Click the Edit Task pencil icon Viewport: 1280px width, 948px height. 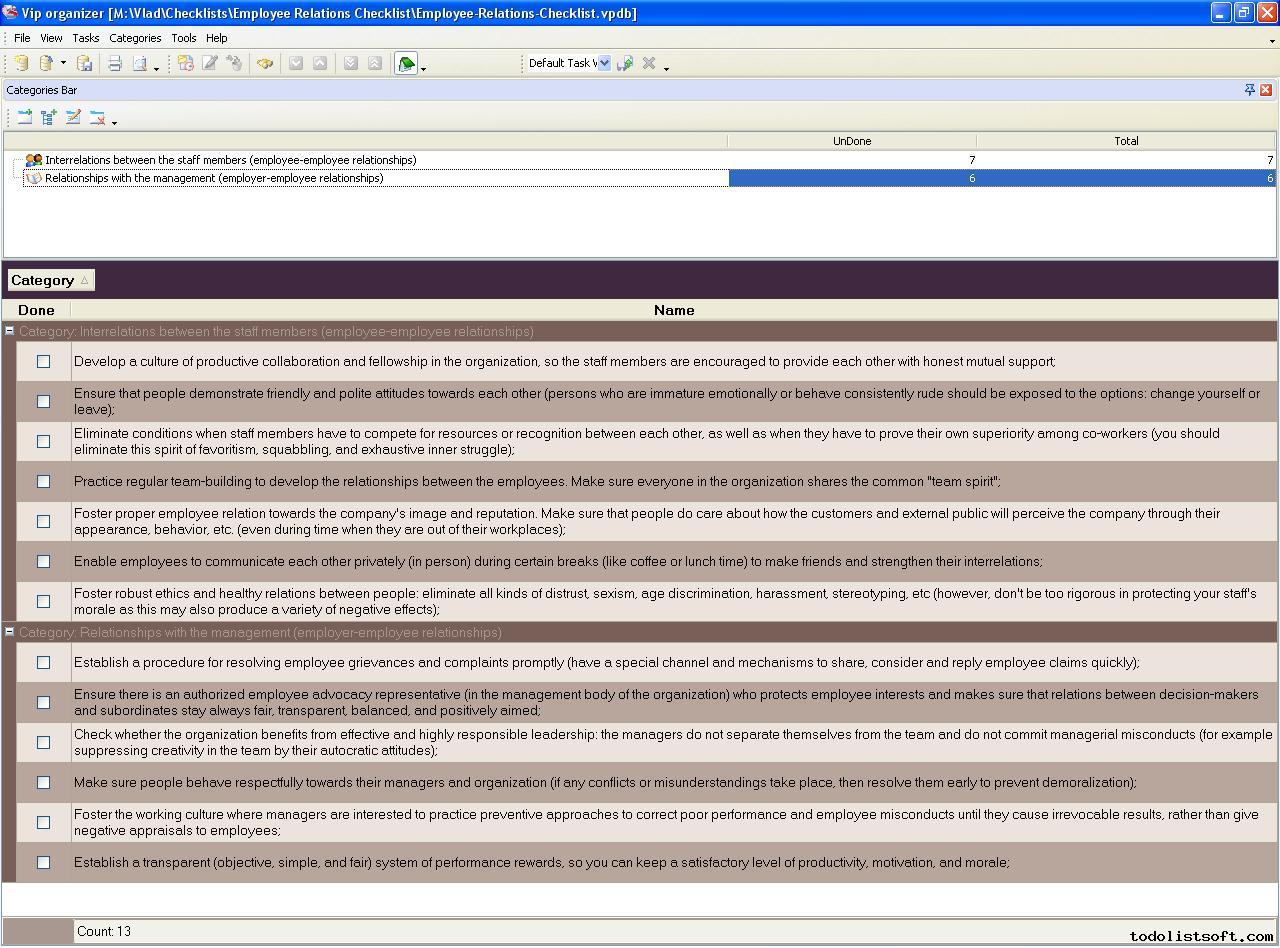pyautogui.click(x=210, y=64)
